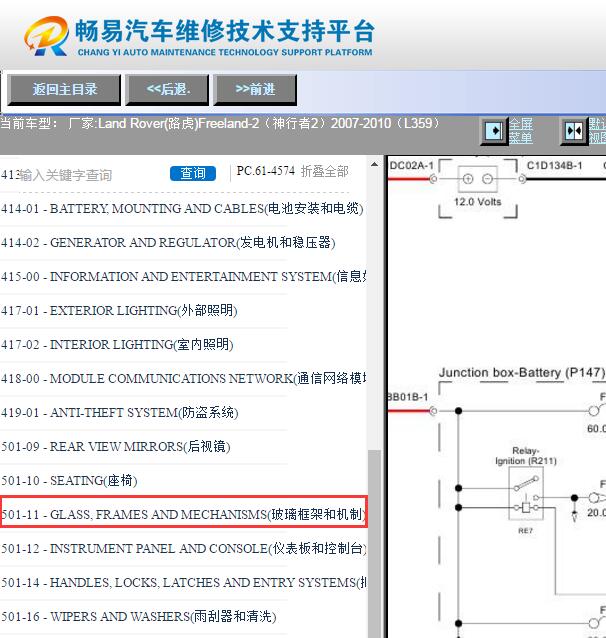Select 501-14 Handles, Locks, Latches entry
The width and height of the screenshot is (606, 638).
pyautogui.click(x=183, y=583)
